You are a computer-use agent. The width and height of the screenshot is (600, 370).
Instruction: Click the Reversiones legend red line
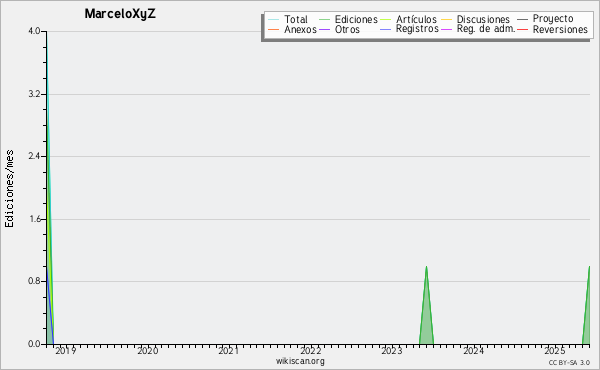(x=522, y=29)
